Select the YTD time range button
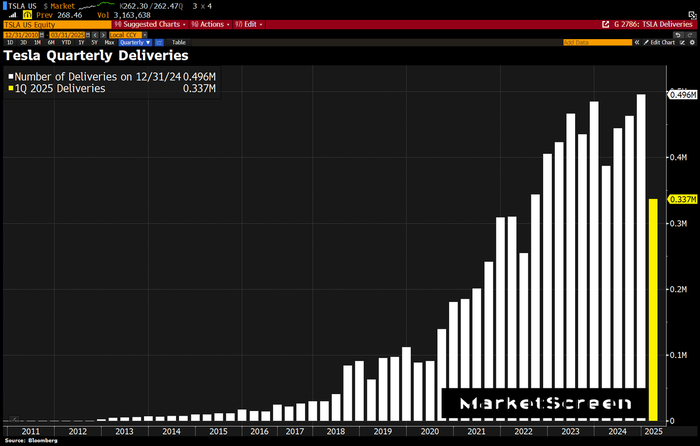Image resolution: width=700 pixels, height=446 pixels. click(x=63, y=43)
